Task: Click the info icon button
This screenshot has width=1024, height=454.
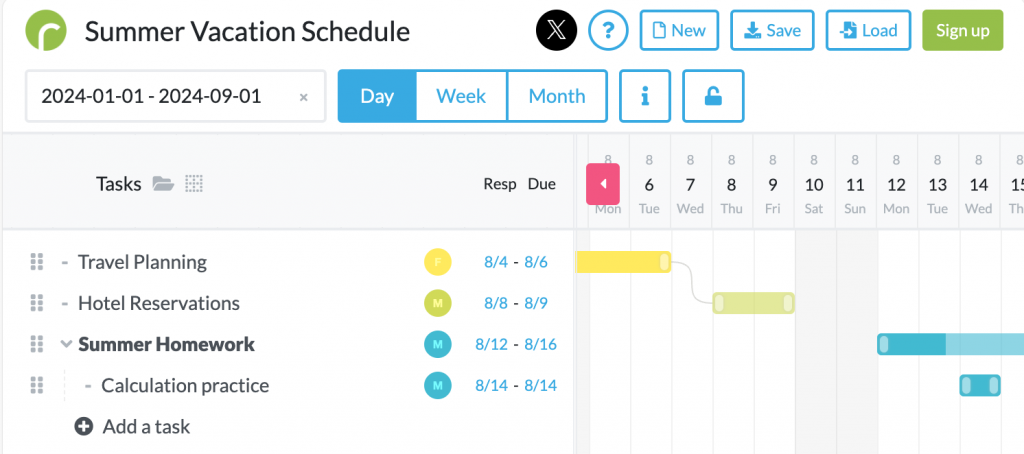Action: (x=645, y=96)
